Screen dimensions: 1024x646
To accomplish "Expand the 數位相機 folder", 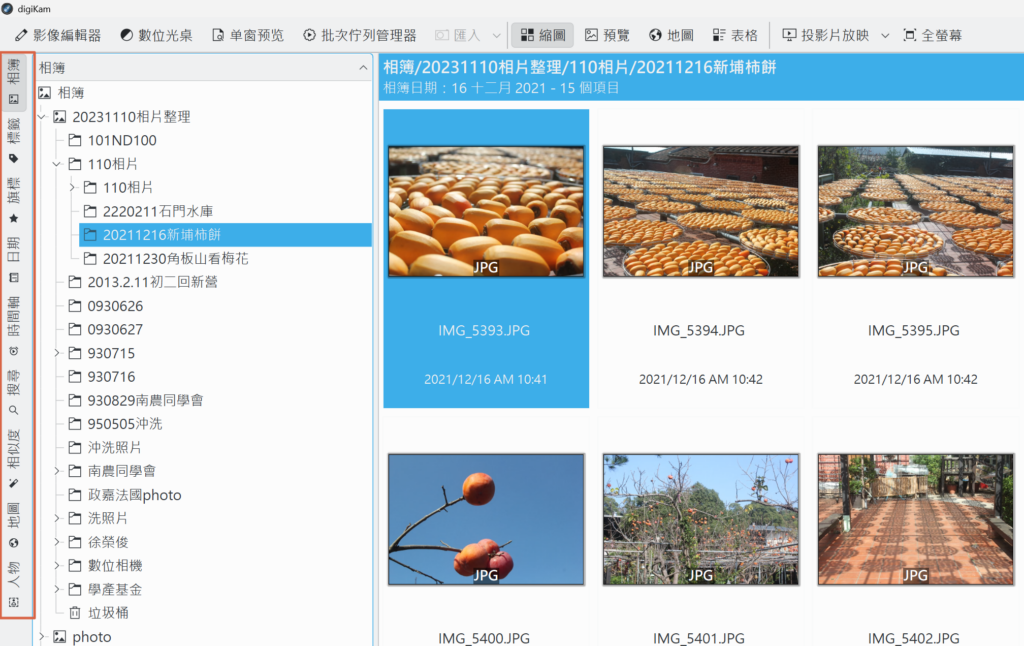I will (57, 566).
